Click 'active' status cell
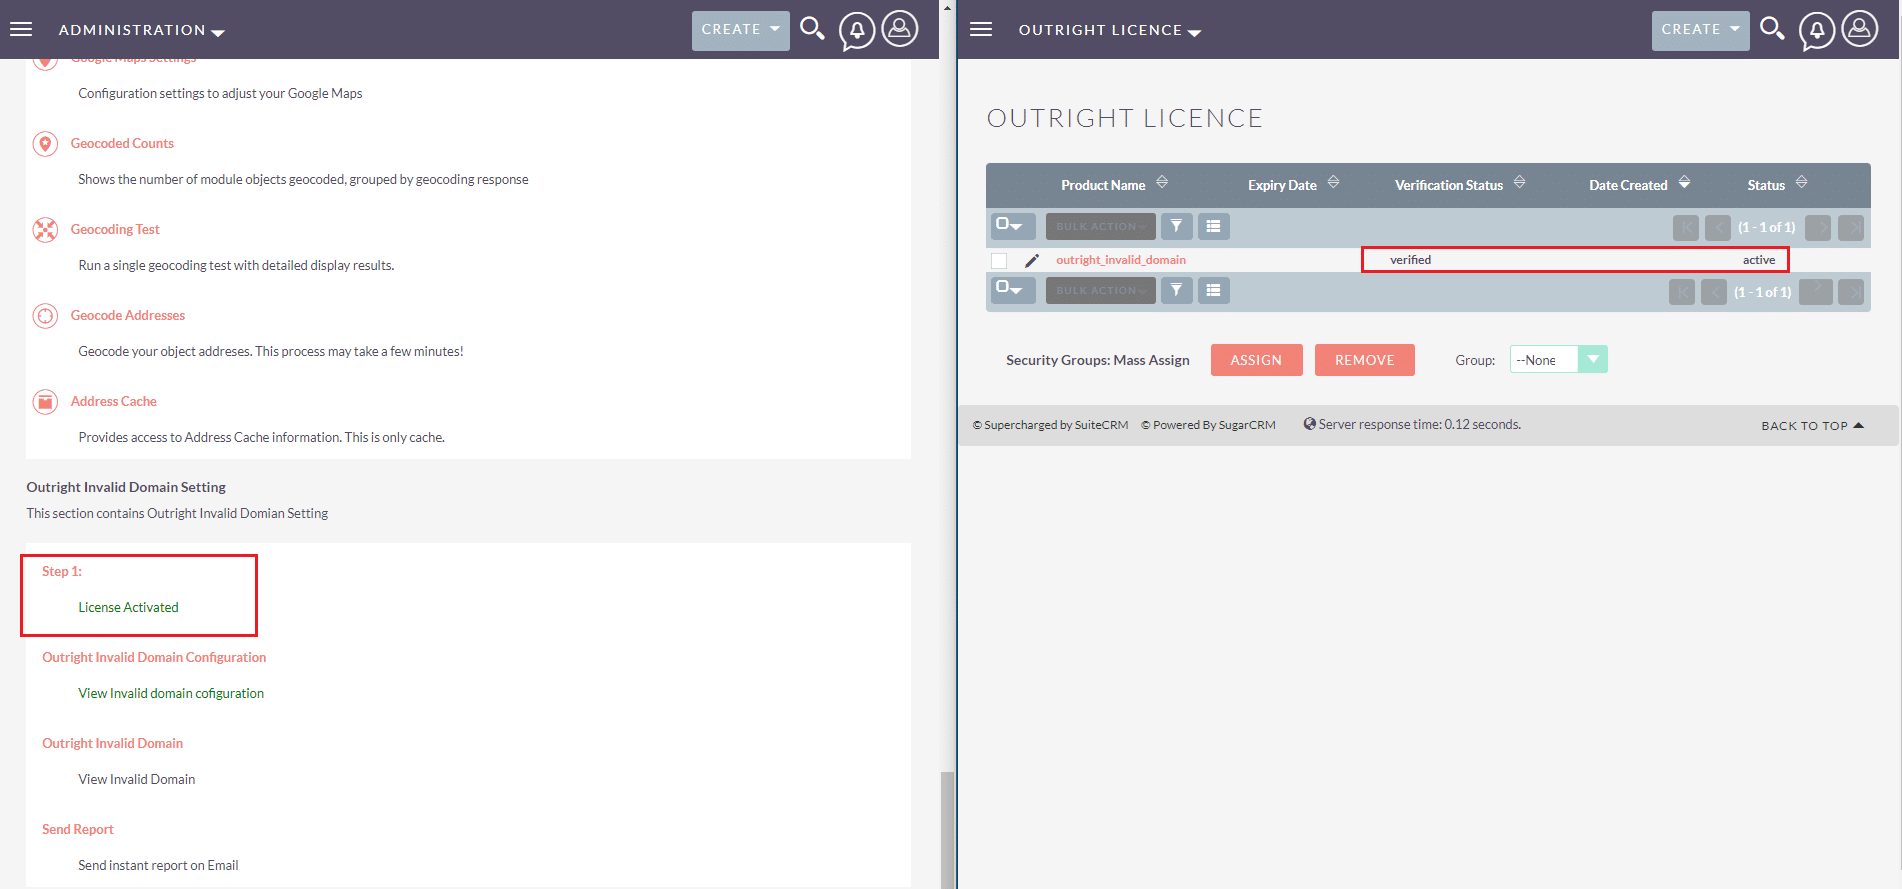The height and width of the screenshot is (889, 1902). 1759,260
